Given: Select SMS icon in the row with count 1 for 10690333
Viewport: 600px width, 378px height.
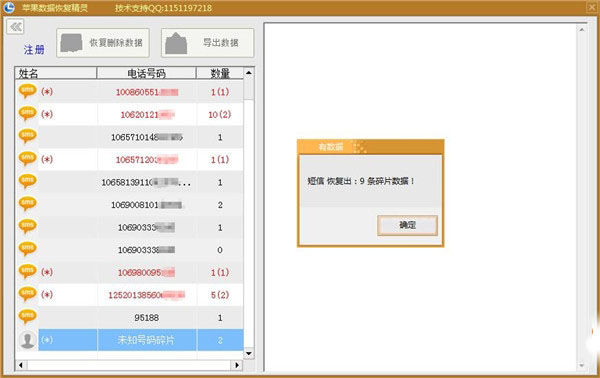Looking at the screenshot, I should click(x=28, y=227).
